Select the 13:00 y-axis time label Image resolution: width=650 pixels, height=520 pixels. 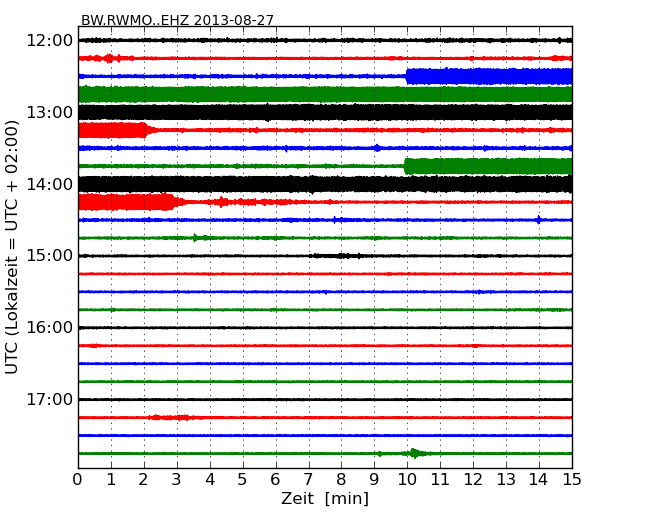coord(50,112)
